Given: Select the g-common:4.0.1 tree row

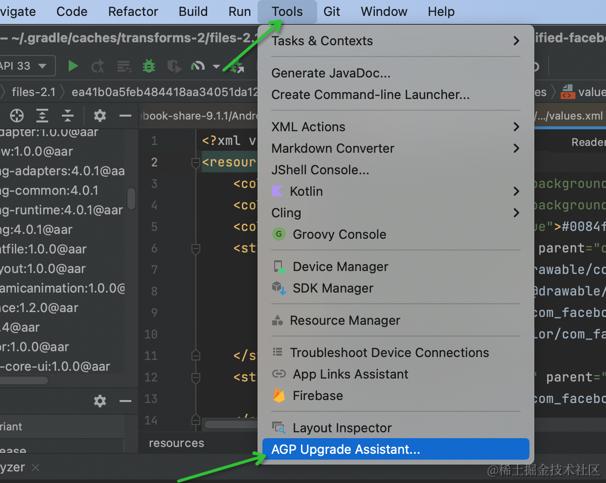Looking at the screenshot, I should 62,190.
